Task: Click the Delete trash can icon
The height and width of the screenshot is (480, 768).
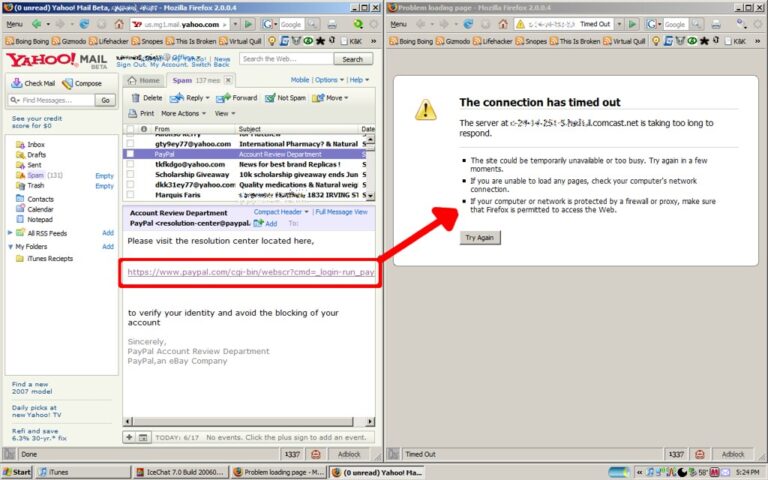Action: (x=135, y=98)
